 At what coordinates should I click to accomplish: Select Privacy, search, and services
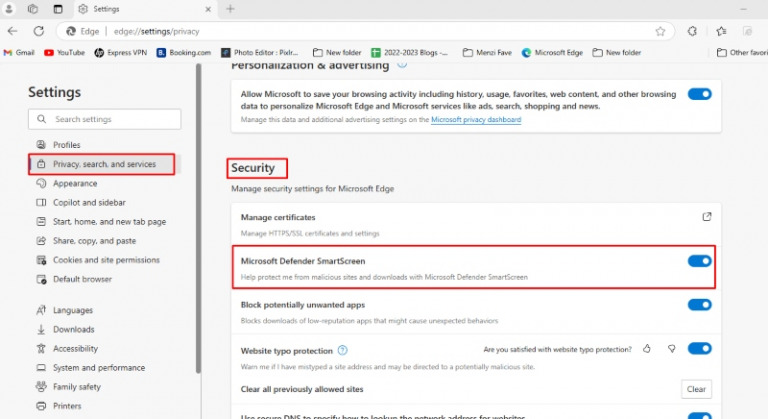pyautogui.click(x=103, y=164)
